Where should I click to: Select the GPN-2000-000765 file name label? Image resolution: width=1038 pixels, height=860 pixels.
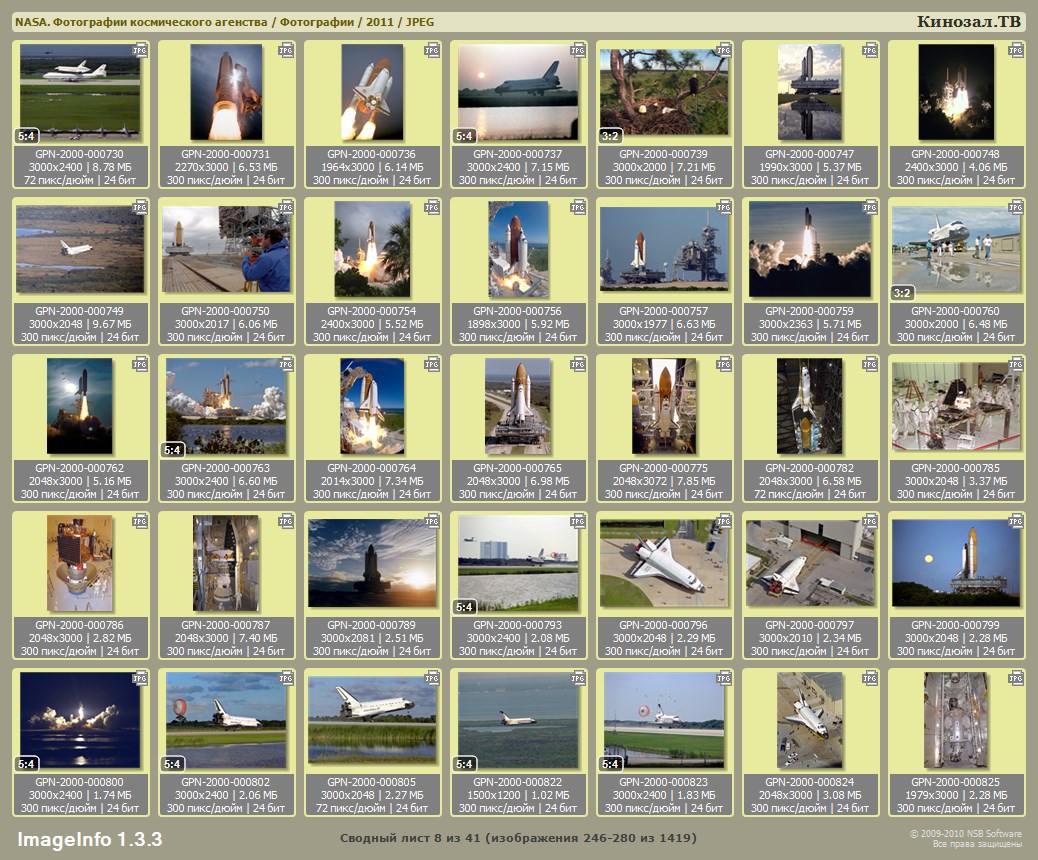[x=518, y=468]
